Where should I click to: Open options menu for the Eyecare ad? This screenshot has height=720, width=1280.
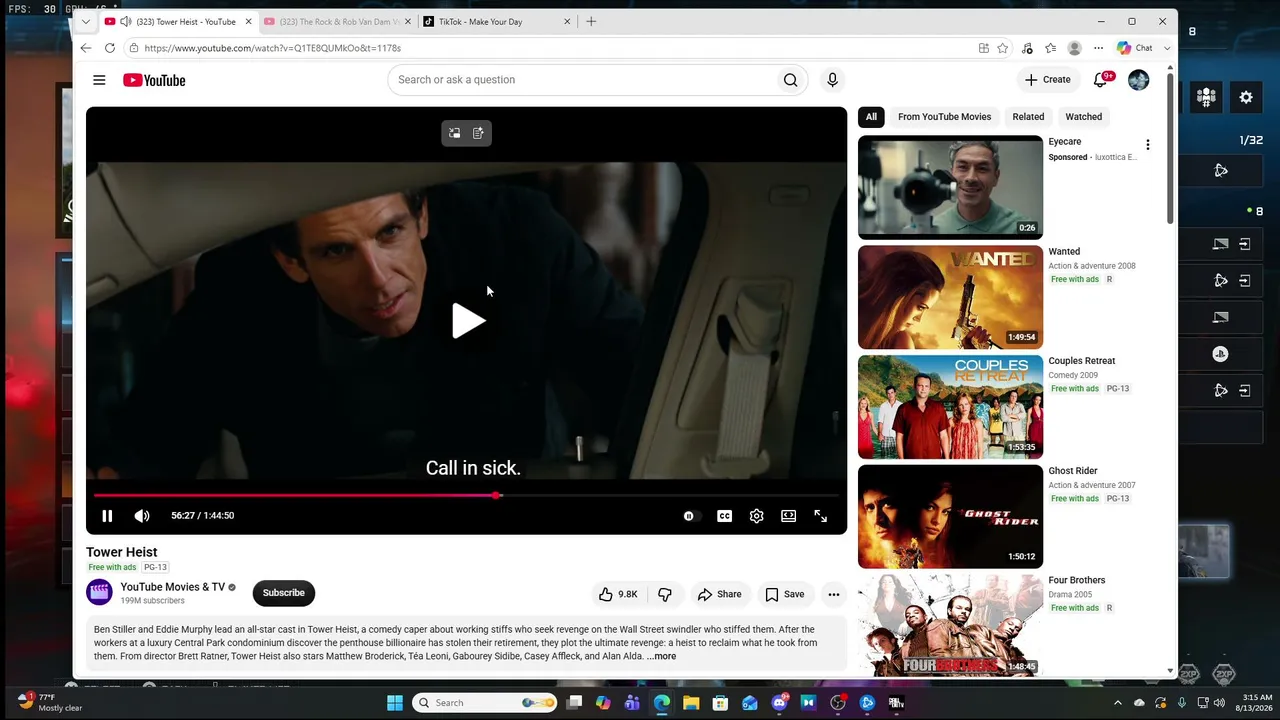tap(1148, 145)
